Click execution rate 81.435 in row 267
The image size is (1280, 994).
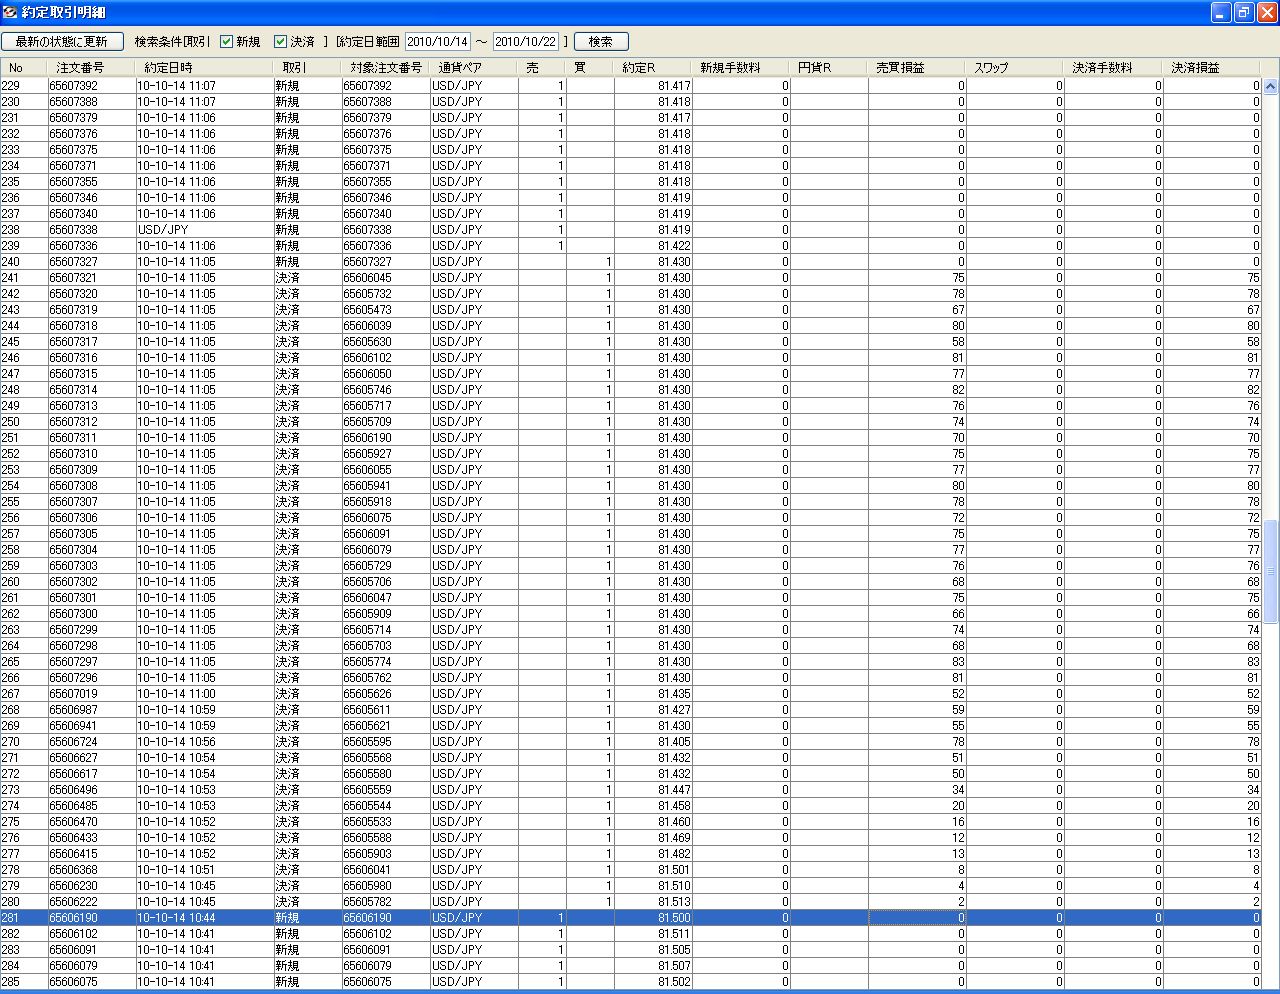(x=653, y=694)
